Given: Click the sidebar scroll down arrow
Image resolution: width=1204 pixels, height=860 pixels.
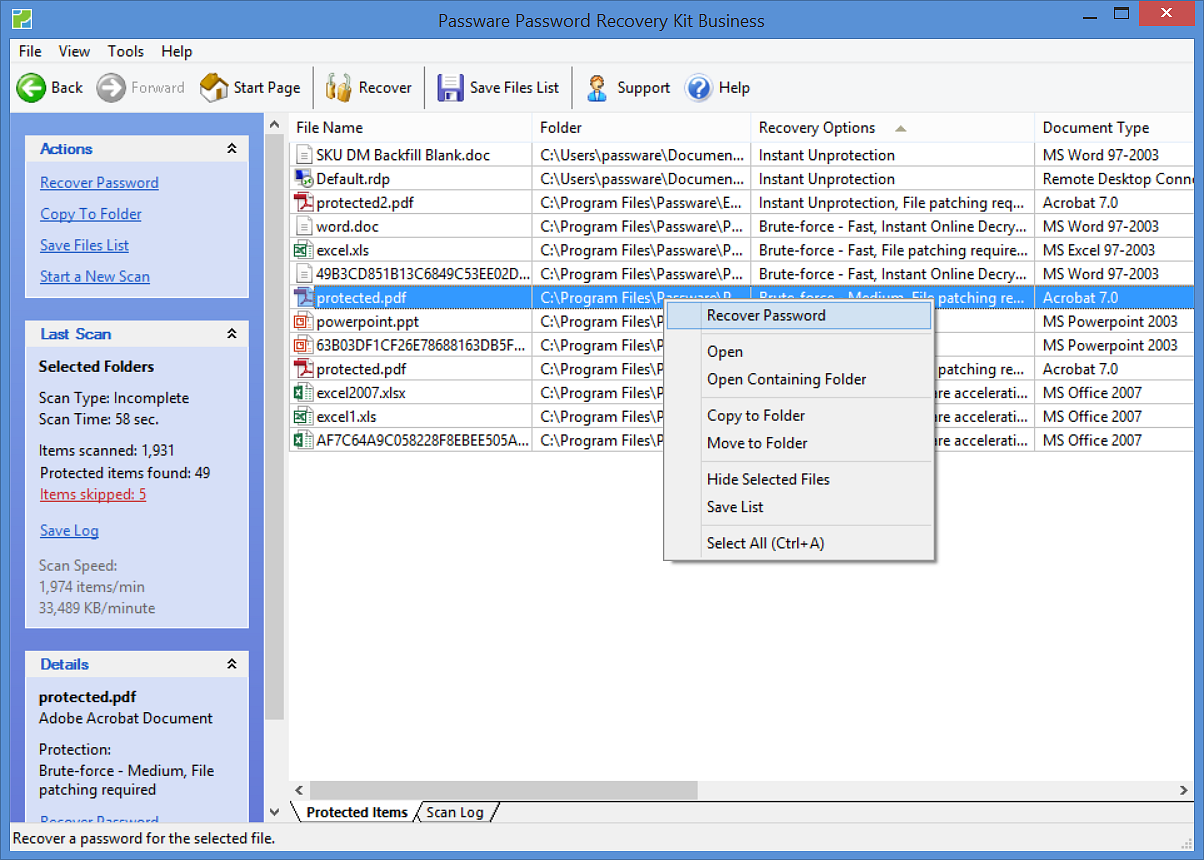Looking at the screenshot, I should (275, 812).
